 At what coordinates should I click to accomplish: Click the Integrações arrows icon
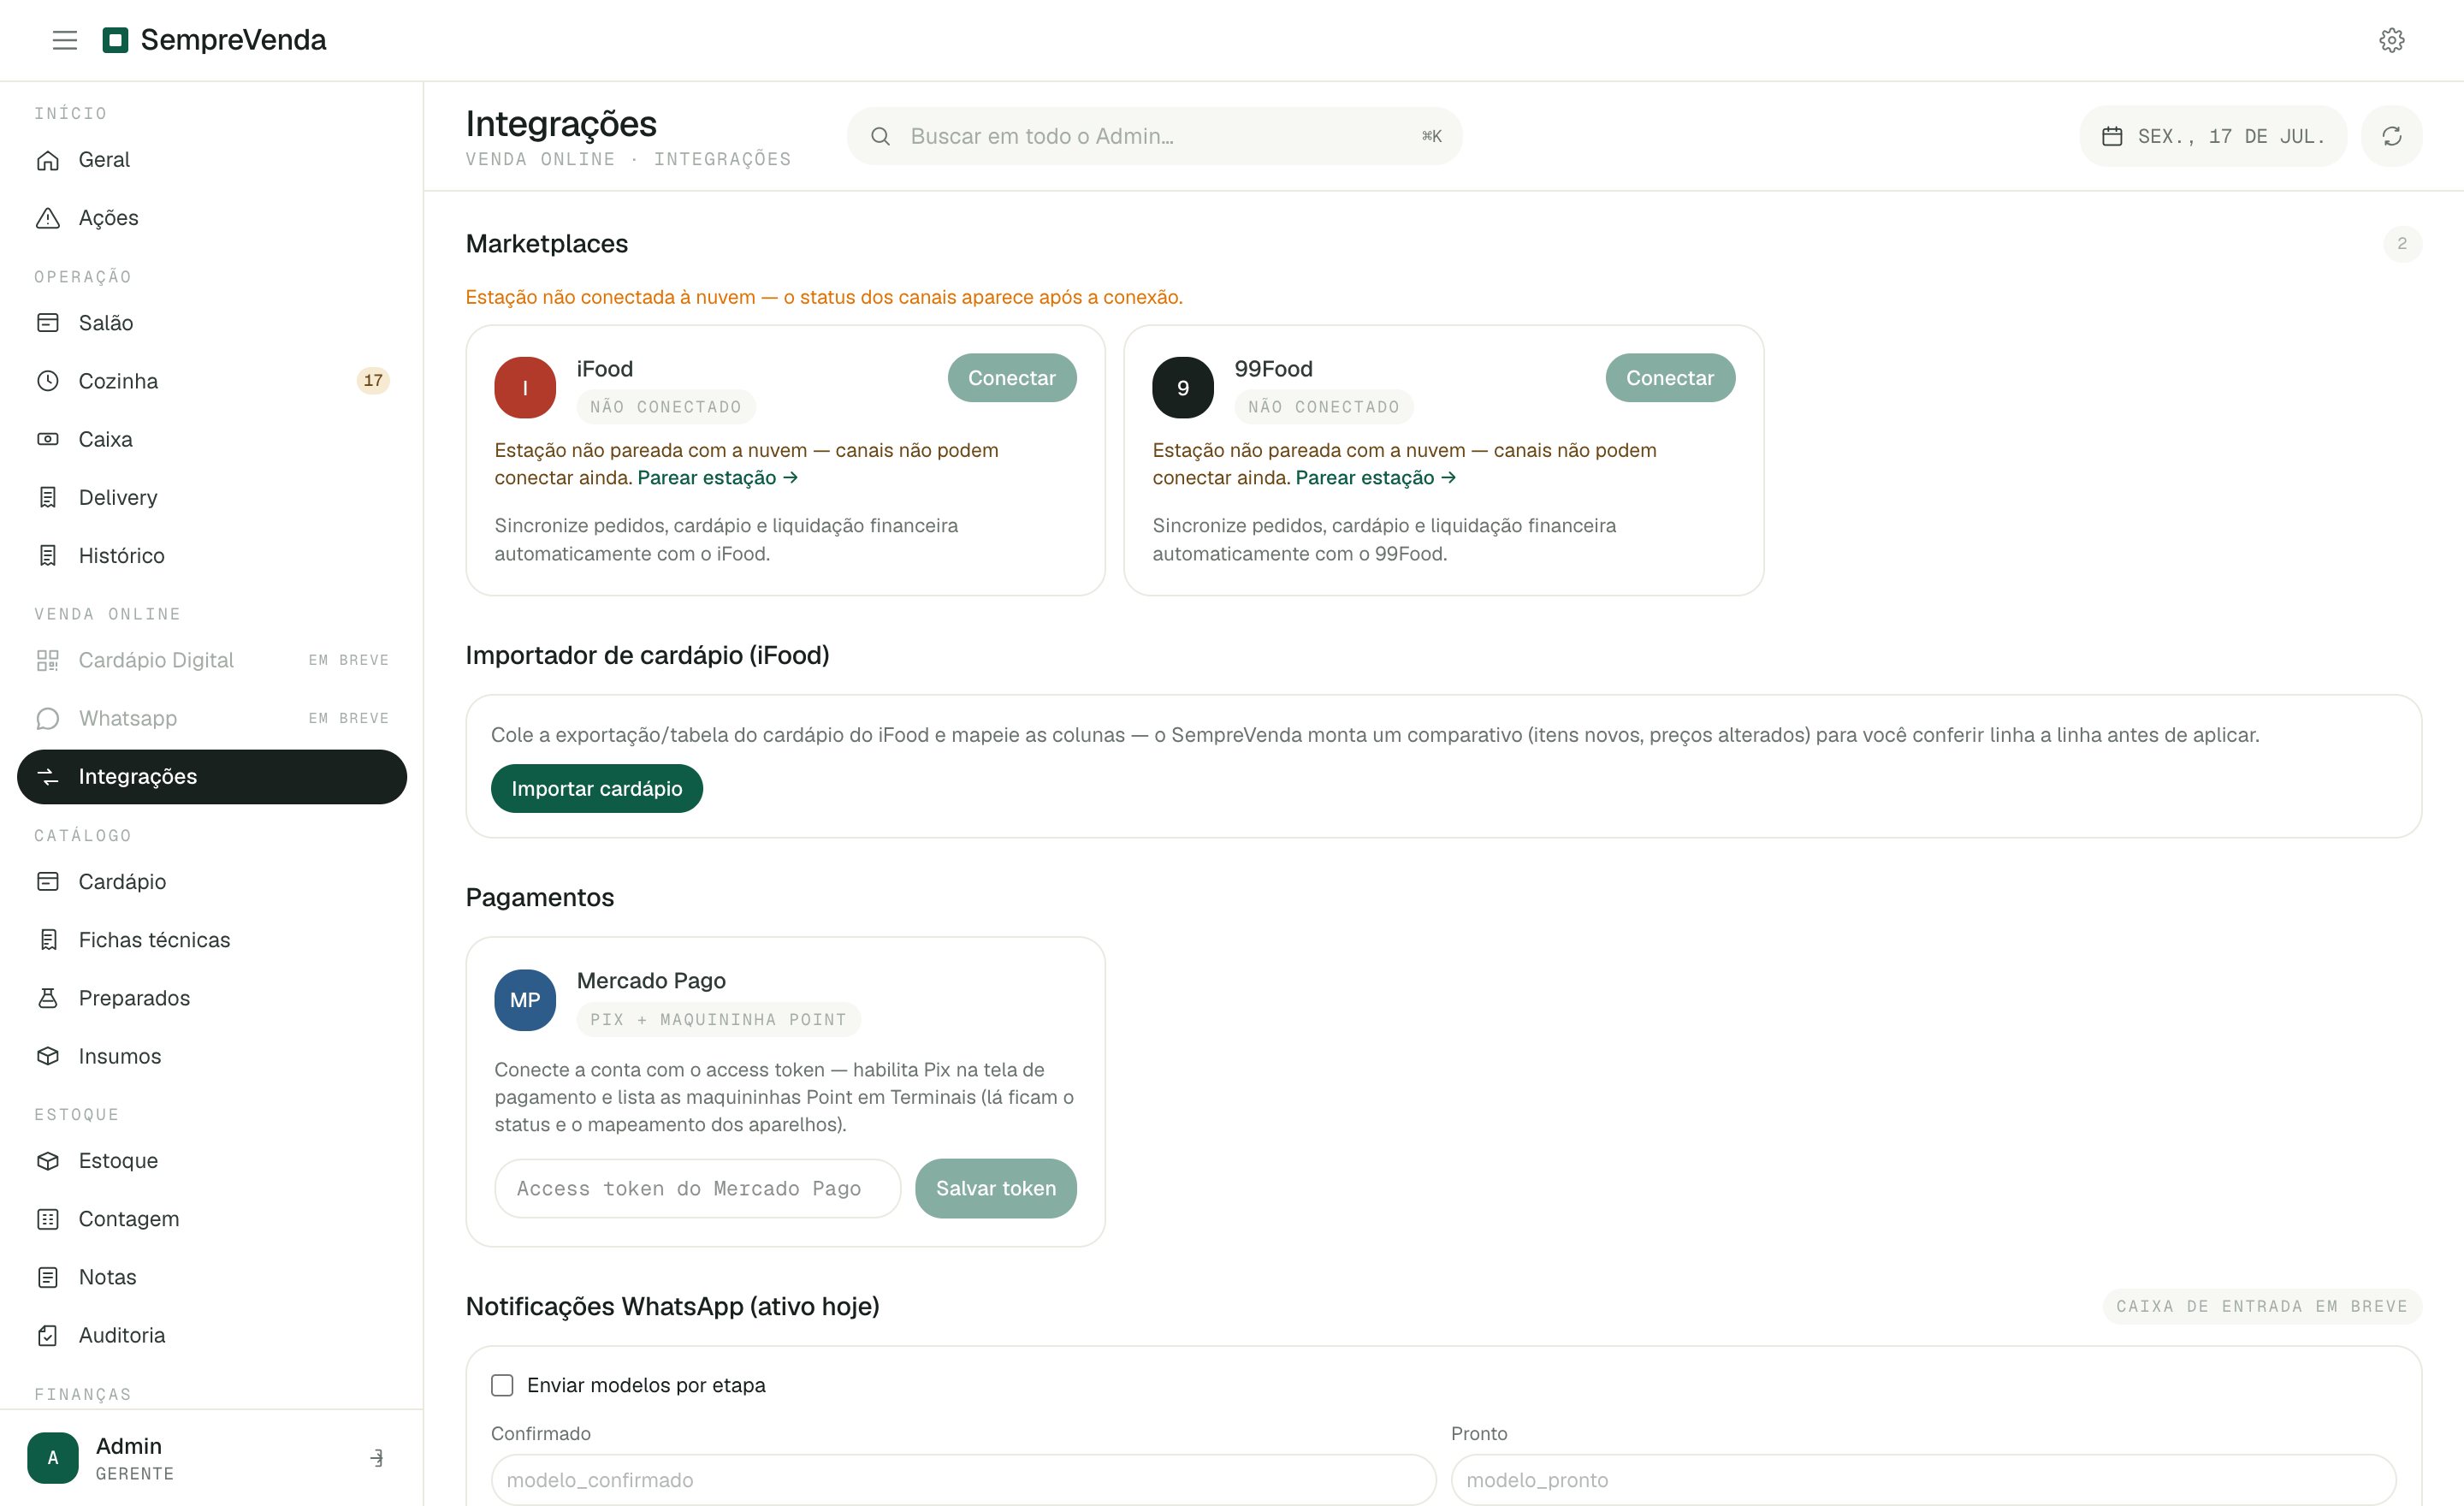(48, 777)
